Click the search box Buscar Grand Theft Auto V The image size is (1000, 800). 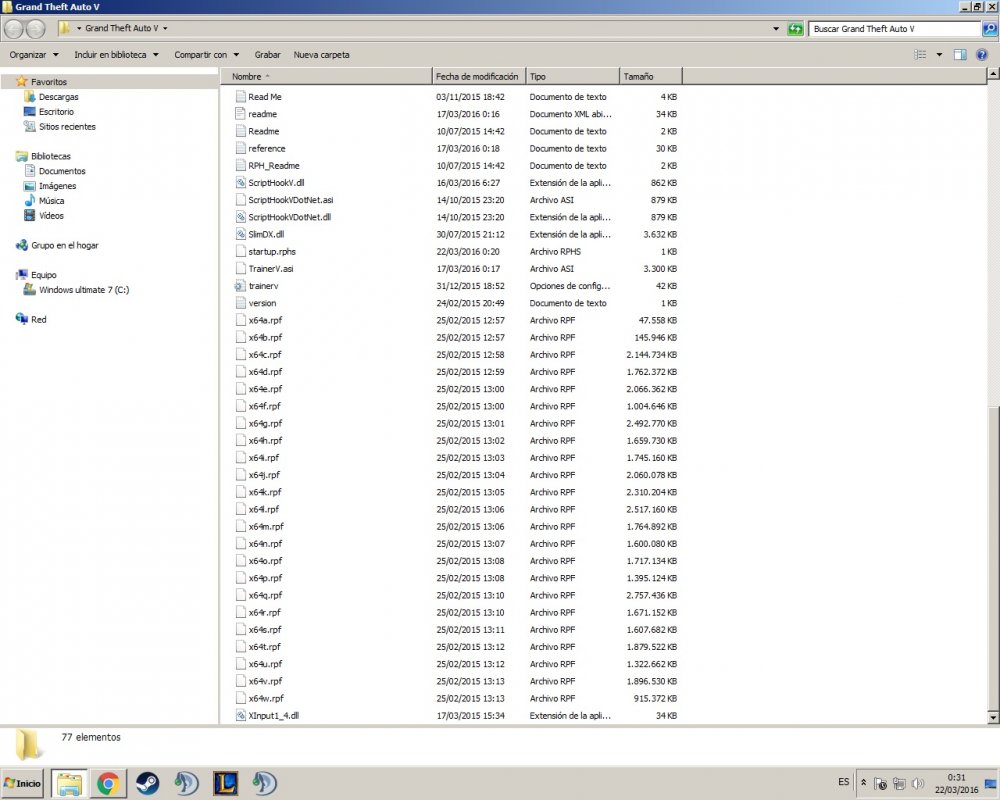point(894,29)
